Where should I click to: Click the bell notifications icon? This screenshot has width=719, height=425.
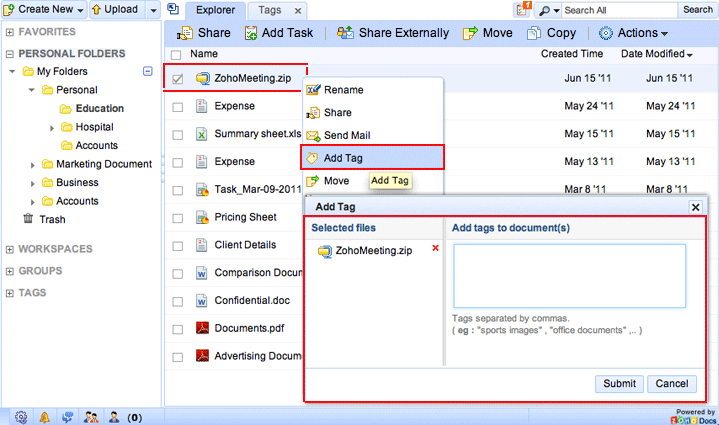(44, 417)
